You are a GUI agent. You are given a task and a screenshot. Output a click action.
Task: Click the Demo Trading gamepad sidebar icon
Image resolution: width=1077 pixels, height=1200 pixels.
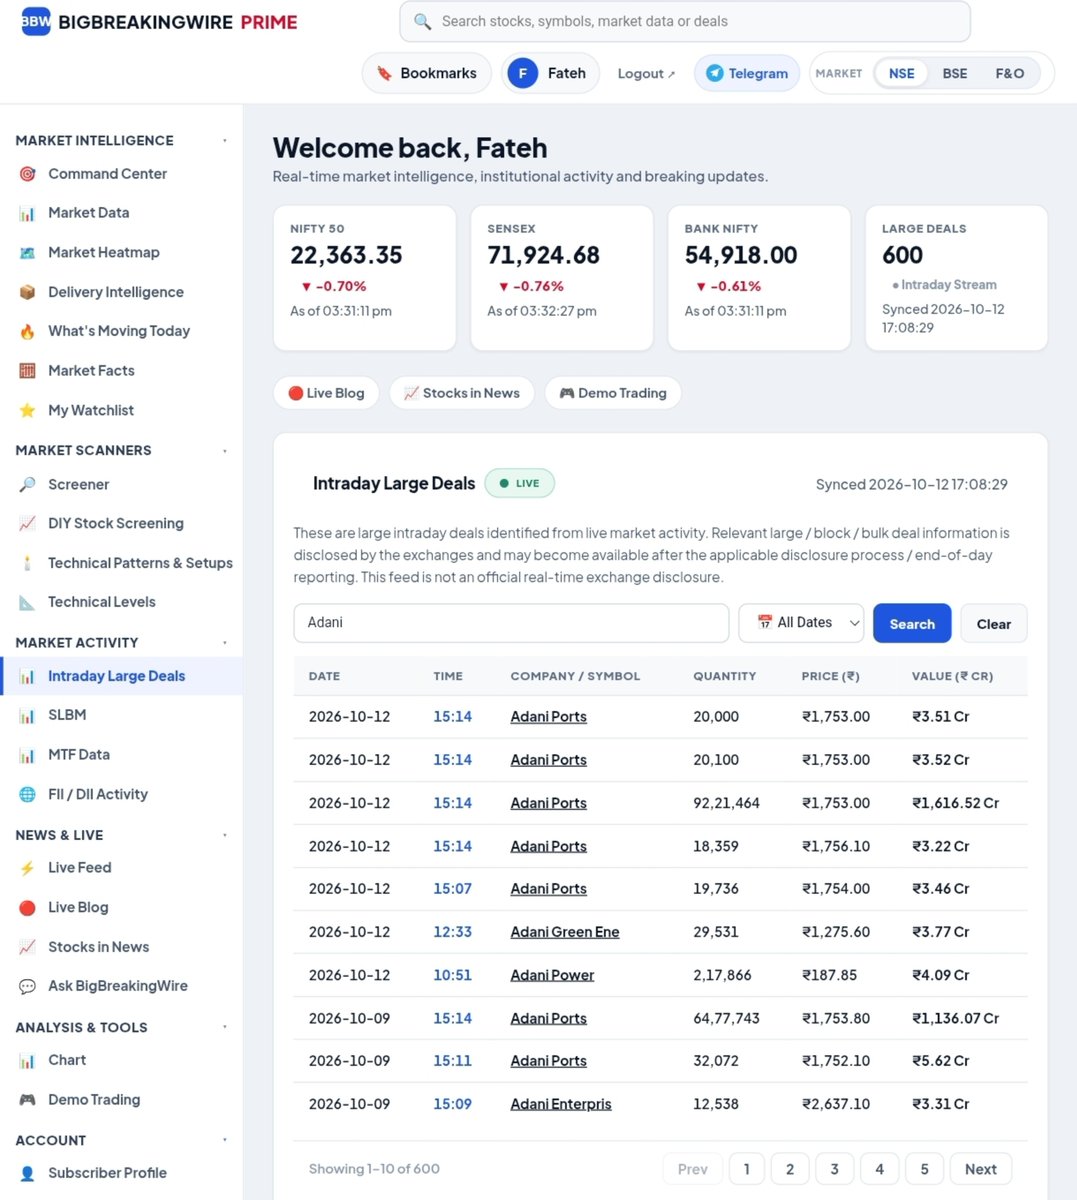[x=28, y=1100]
